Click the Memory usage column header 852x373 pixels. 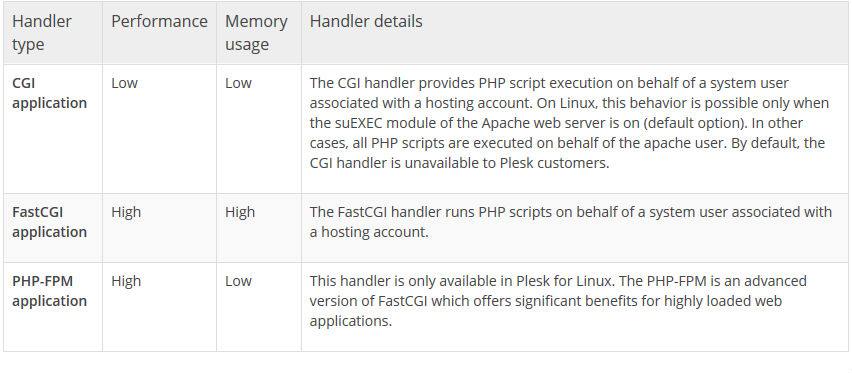click(256, 33)
